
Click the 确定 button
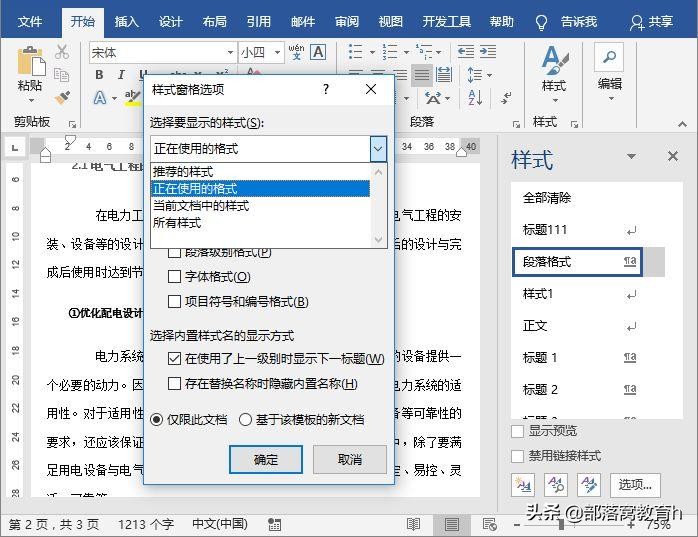(266, 460)
